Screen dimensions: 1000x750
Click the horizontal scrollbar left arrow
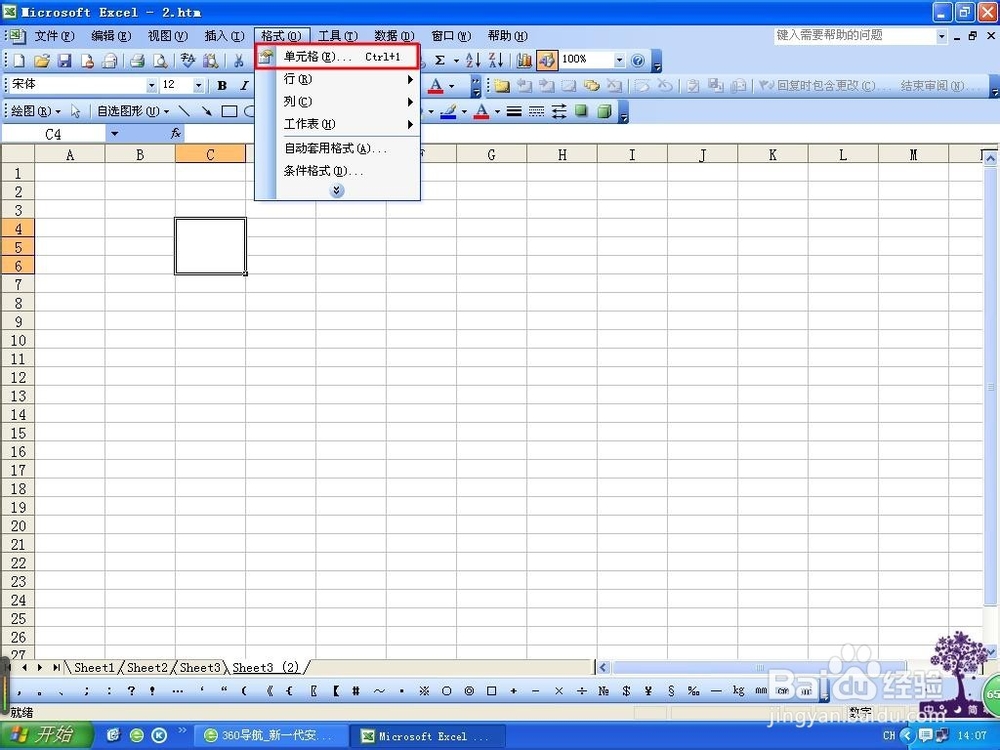pyautogui.click(x=603, y=668)
